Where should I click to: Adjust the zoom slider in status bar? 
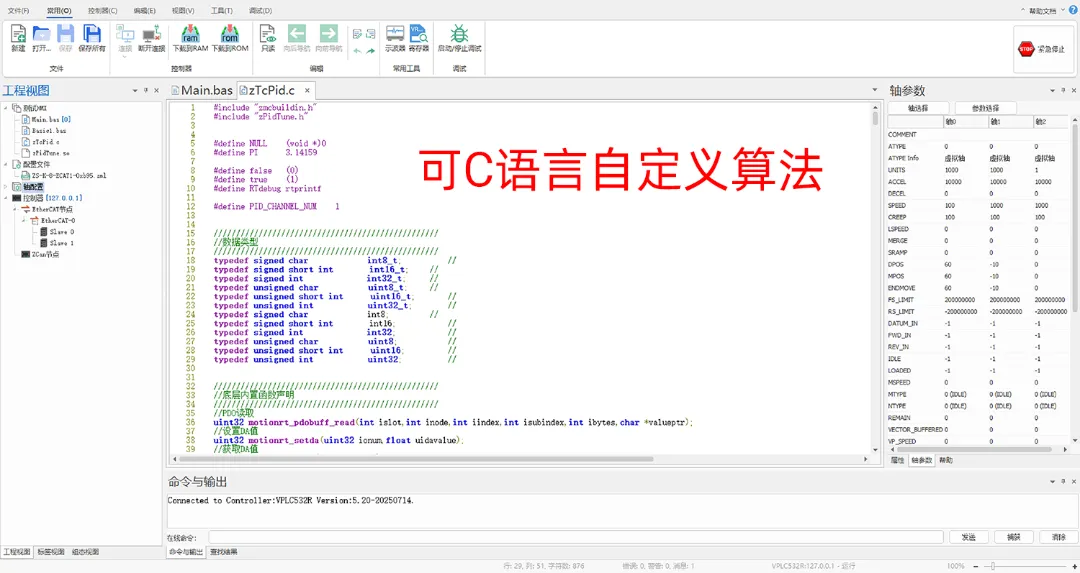pyautogui.click(x=993, y=565)
